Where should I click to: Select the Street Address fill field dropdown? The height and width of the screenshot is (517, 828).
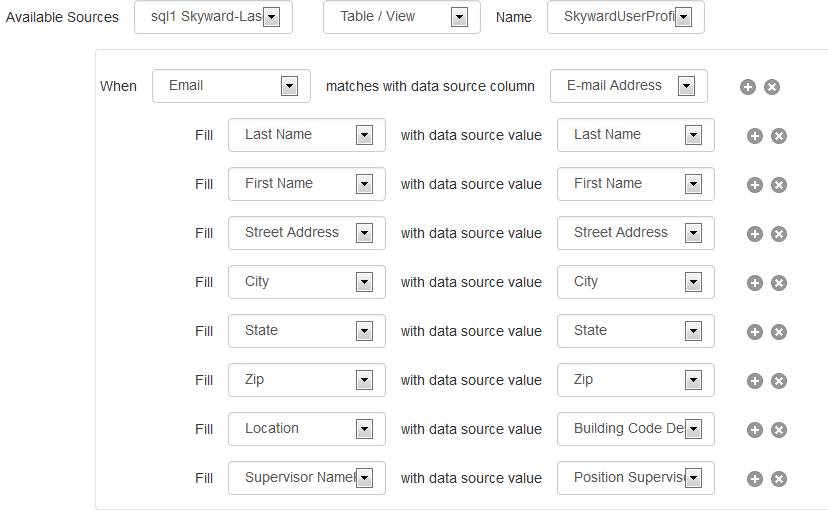(x=307, y=233)
